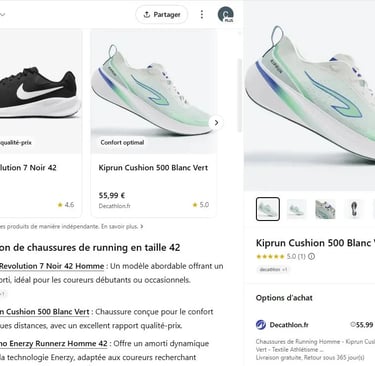375x366 pixels.
Task: Show the third shoe thumbnail view
Action: click(325, 209)
